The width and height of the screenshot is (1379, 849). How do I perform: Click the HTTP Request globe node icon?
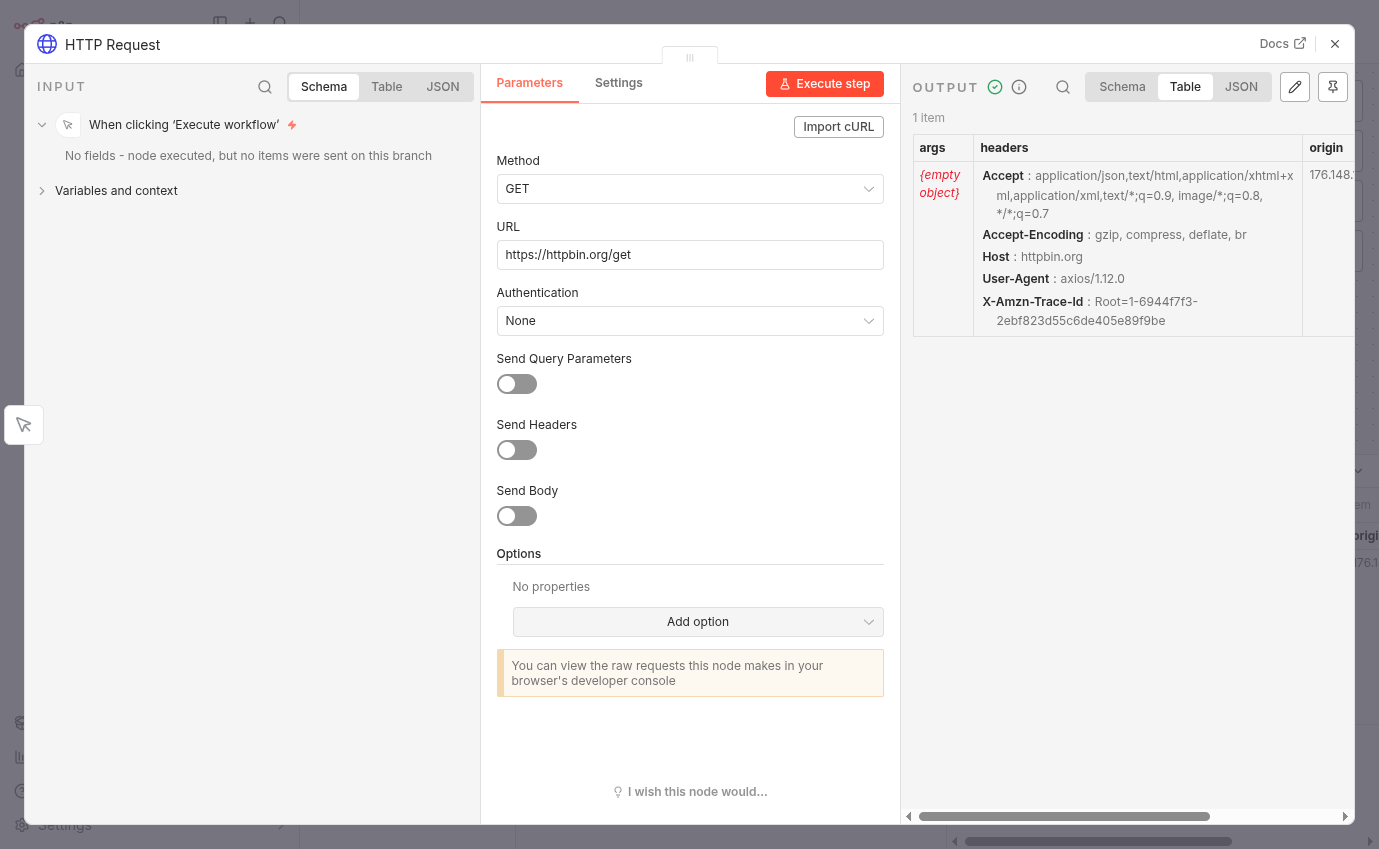click(x=46, y=44)
